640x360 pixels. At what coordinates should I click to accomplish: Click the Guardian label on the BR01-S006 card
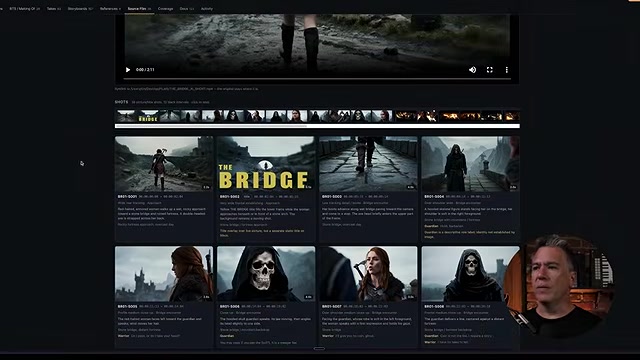[227, 336]
